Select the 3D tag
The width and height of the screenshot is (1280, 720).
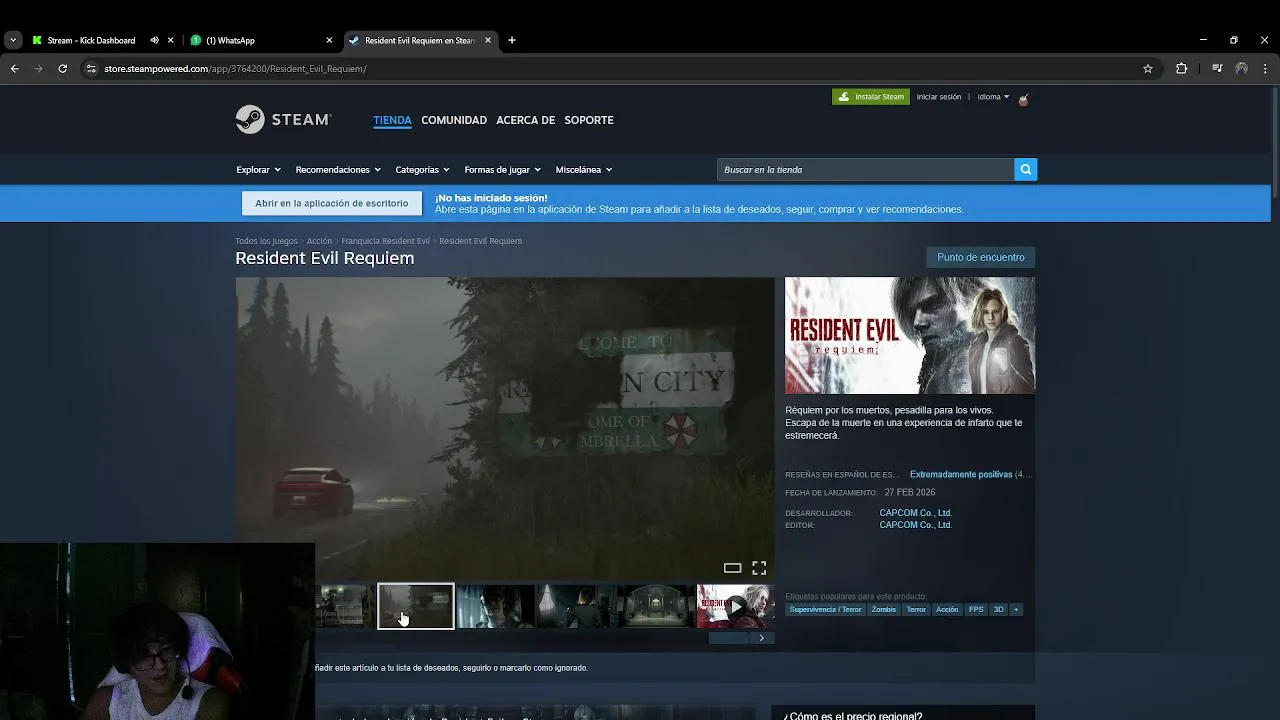coord(998,609)
